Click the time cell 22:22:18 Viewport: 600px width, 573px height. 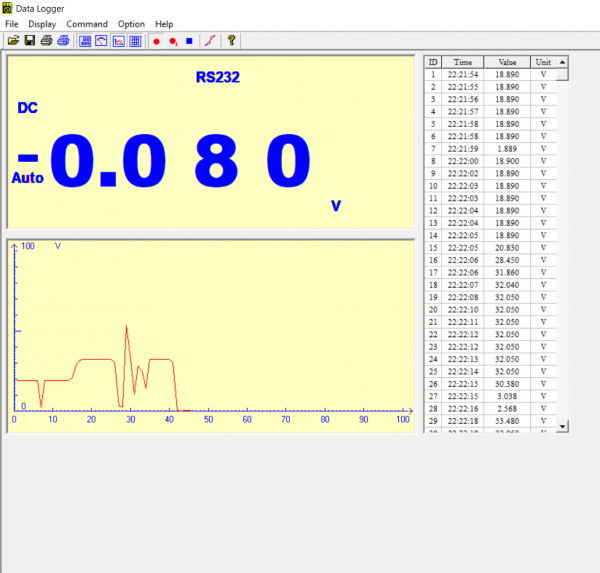(x=463, y=421)
